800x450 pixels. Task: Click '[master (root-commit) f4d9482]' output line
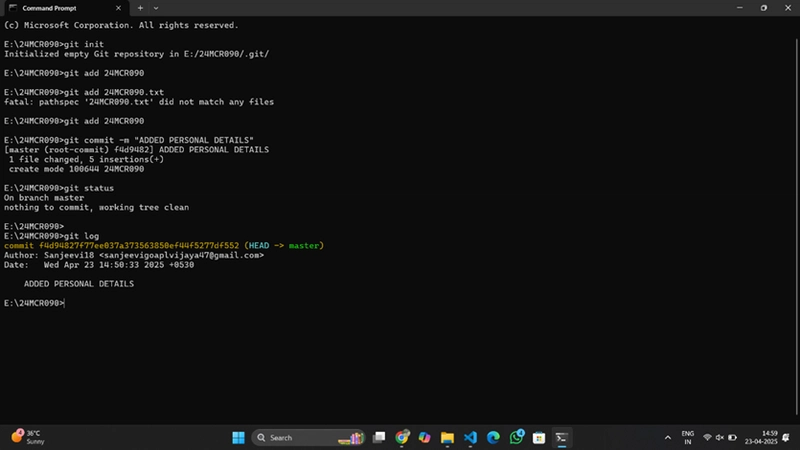[136, 150]
